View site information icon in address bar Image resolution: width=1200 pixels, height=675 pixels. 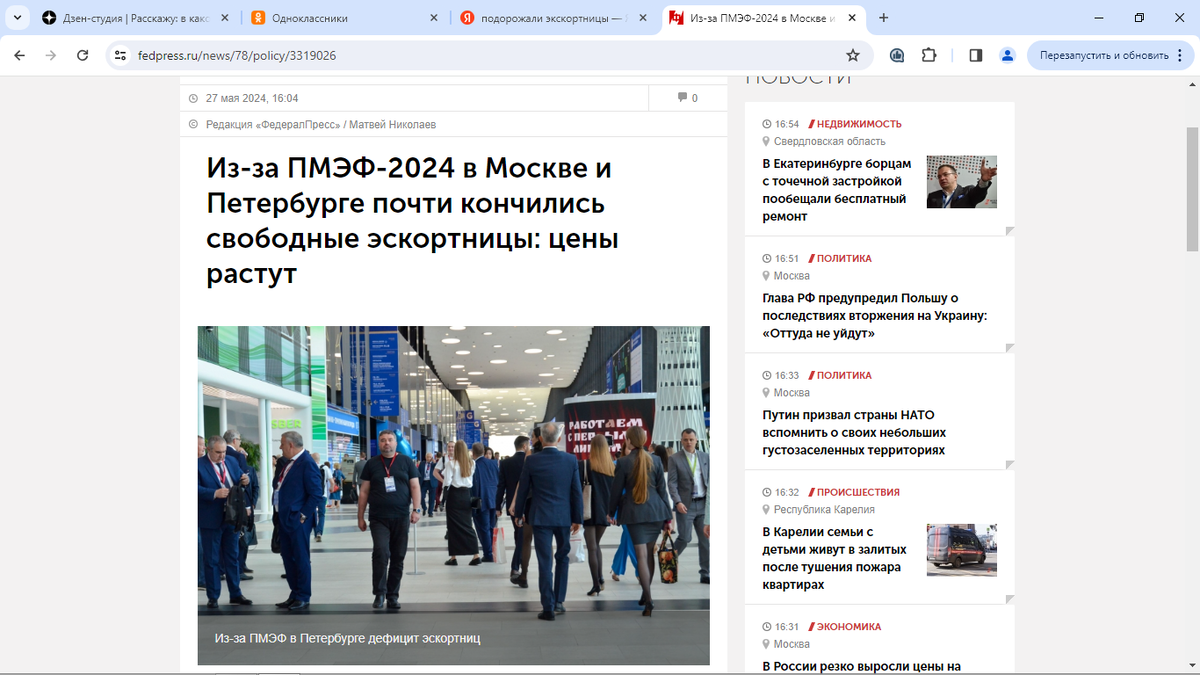click(x=121, y=55)
